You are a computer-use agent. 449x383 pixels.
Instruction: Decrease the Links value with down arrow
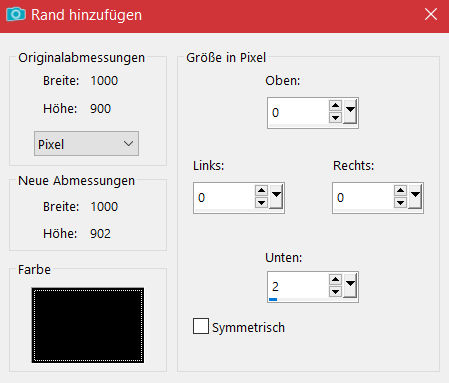tap(261, 202)
